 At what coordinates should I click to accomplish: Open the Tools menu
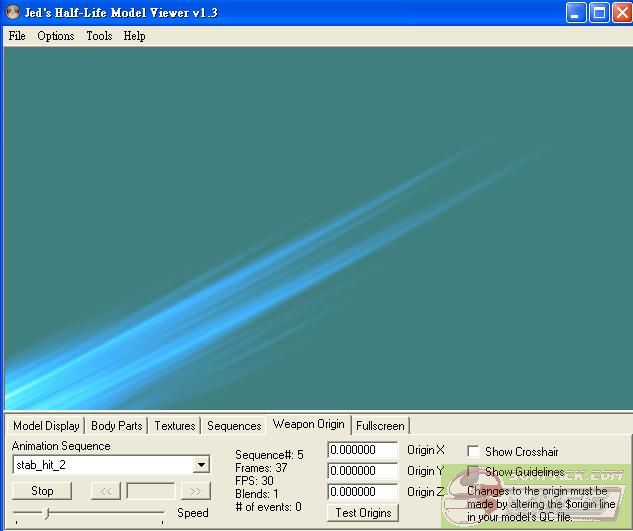[x=99, y=36]
